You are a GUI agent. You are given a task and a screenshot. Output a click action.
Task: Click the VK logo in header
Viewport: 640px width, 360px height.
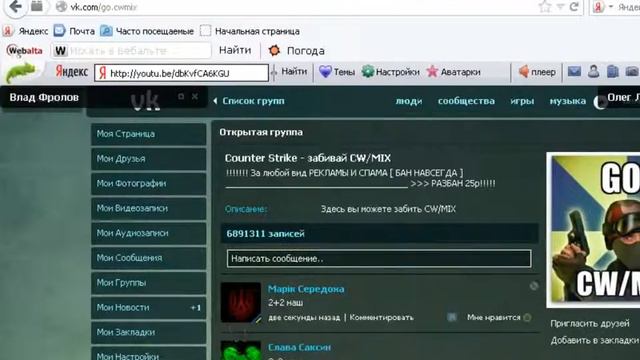[x=145, y=100]
